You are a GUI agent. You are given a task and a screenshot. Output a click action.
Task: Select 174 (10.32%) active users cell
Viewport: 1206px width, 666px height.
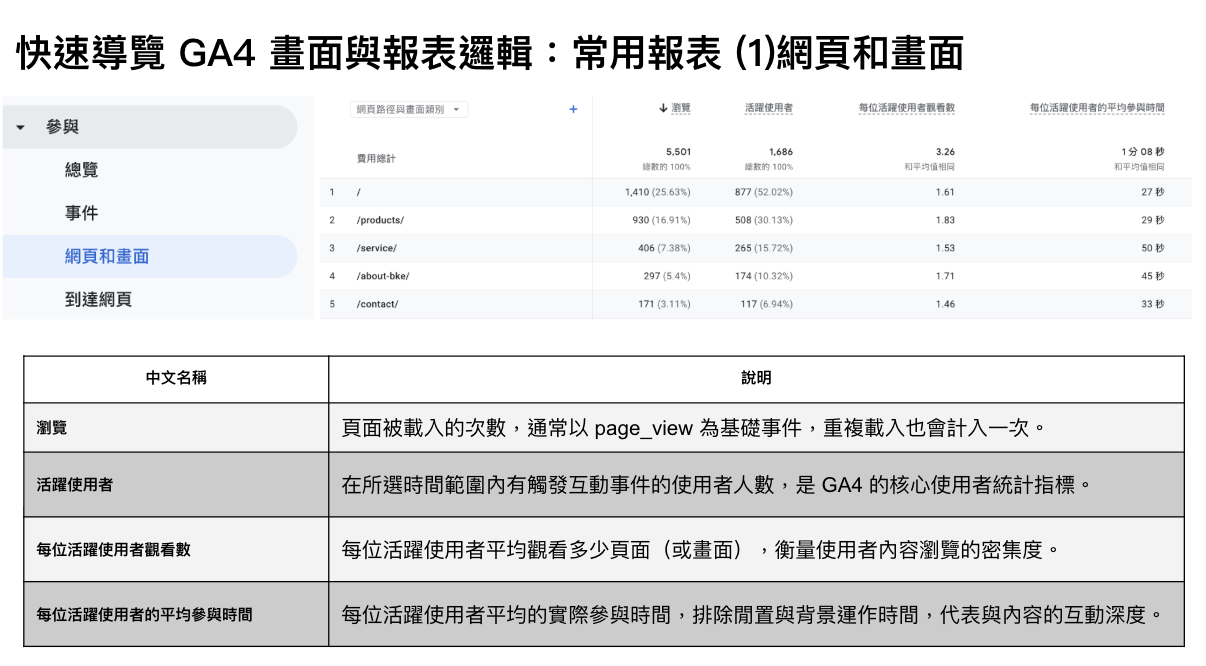tap(763, 276)
